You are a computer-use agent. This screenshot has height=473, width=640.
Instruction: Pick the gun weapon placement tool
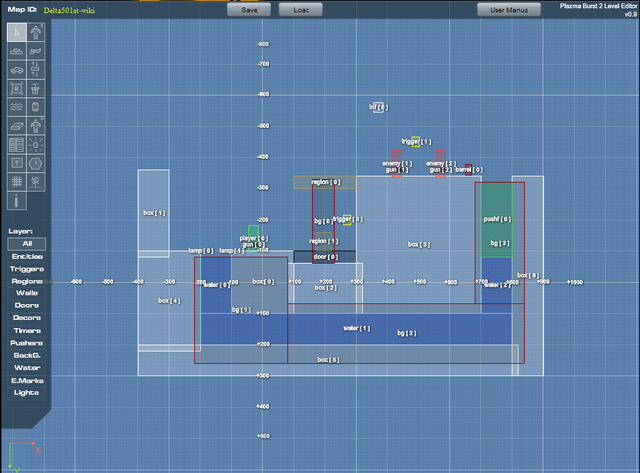[x=36, y=51]
